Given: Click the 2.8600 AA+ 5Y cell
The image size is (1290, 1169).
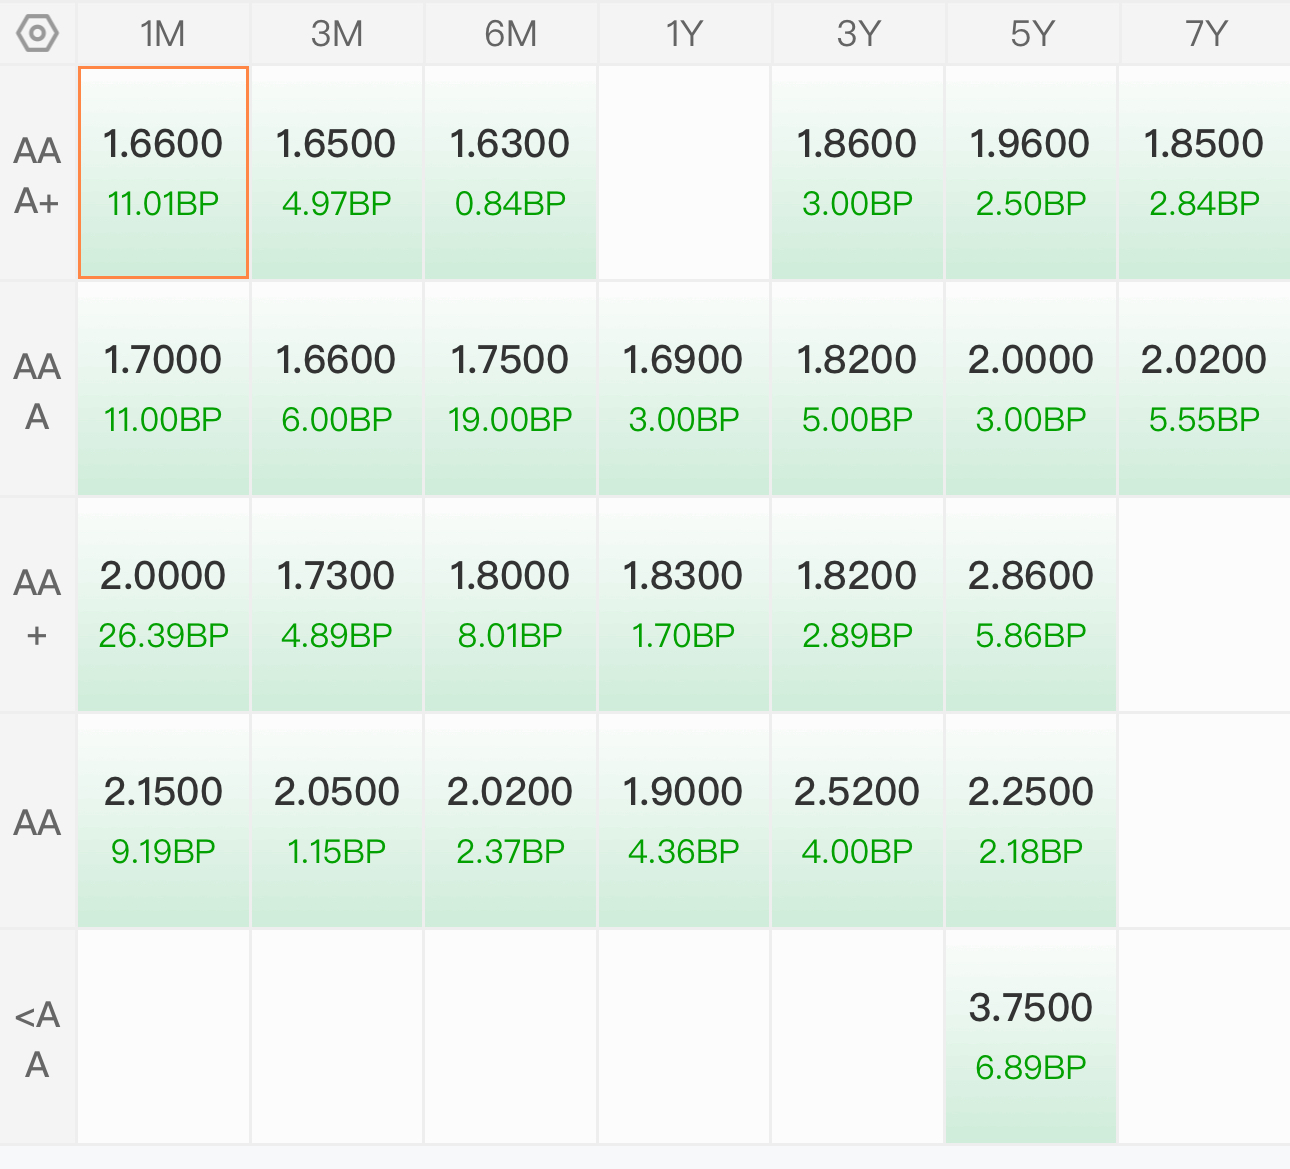Looking at the screenshot, I should 1031,605.
